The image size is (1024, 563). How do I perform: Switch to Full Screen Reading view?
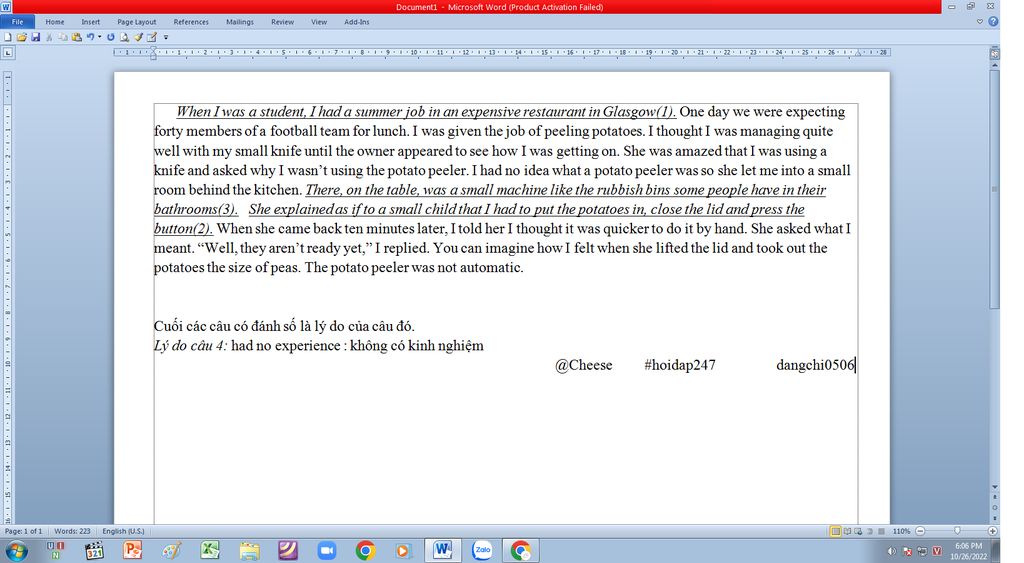(x=848, y=531)
